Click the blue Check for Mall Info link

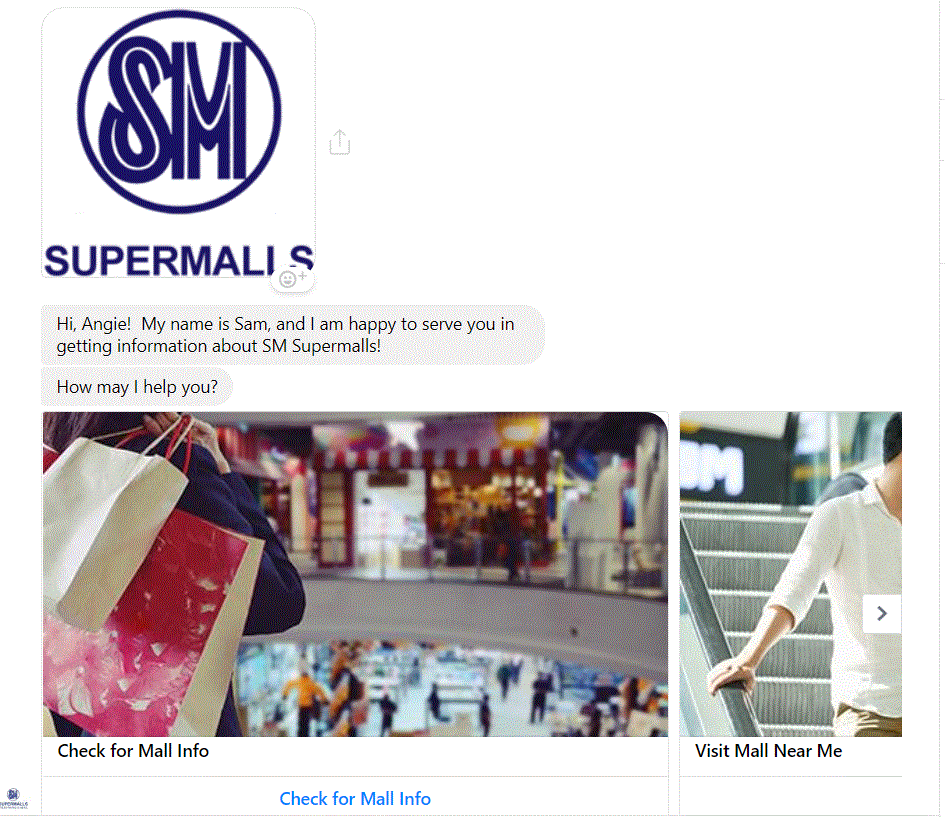[355, 799]
